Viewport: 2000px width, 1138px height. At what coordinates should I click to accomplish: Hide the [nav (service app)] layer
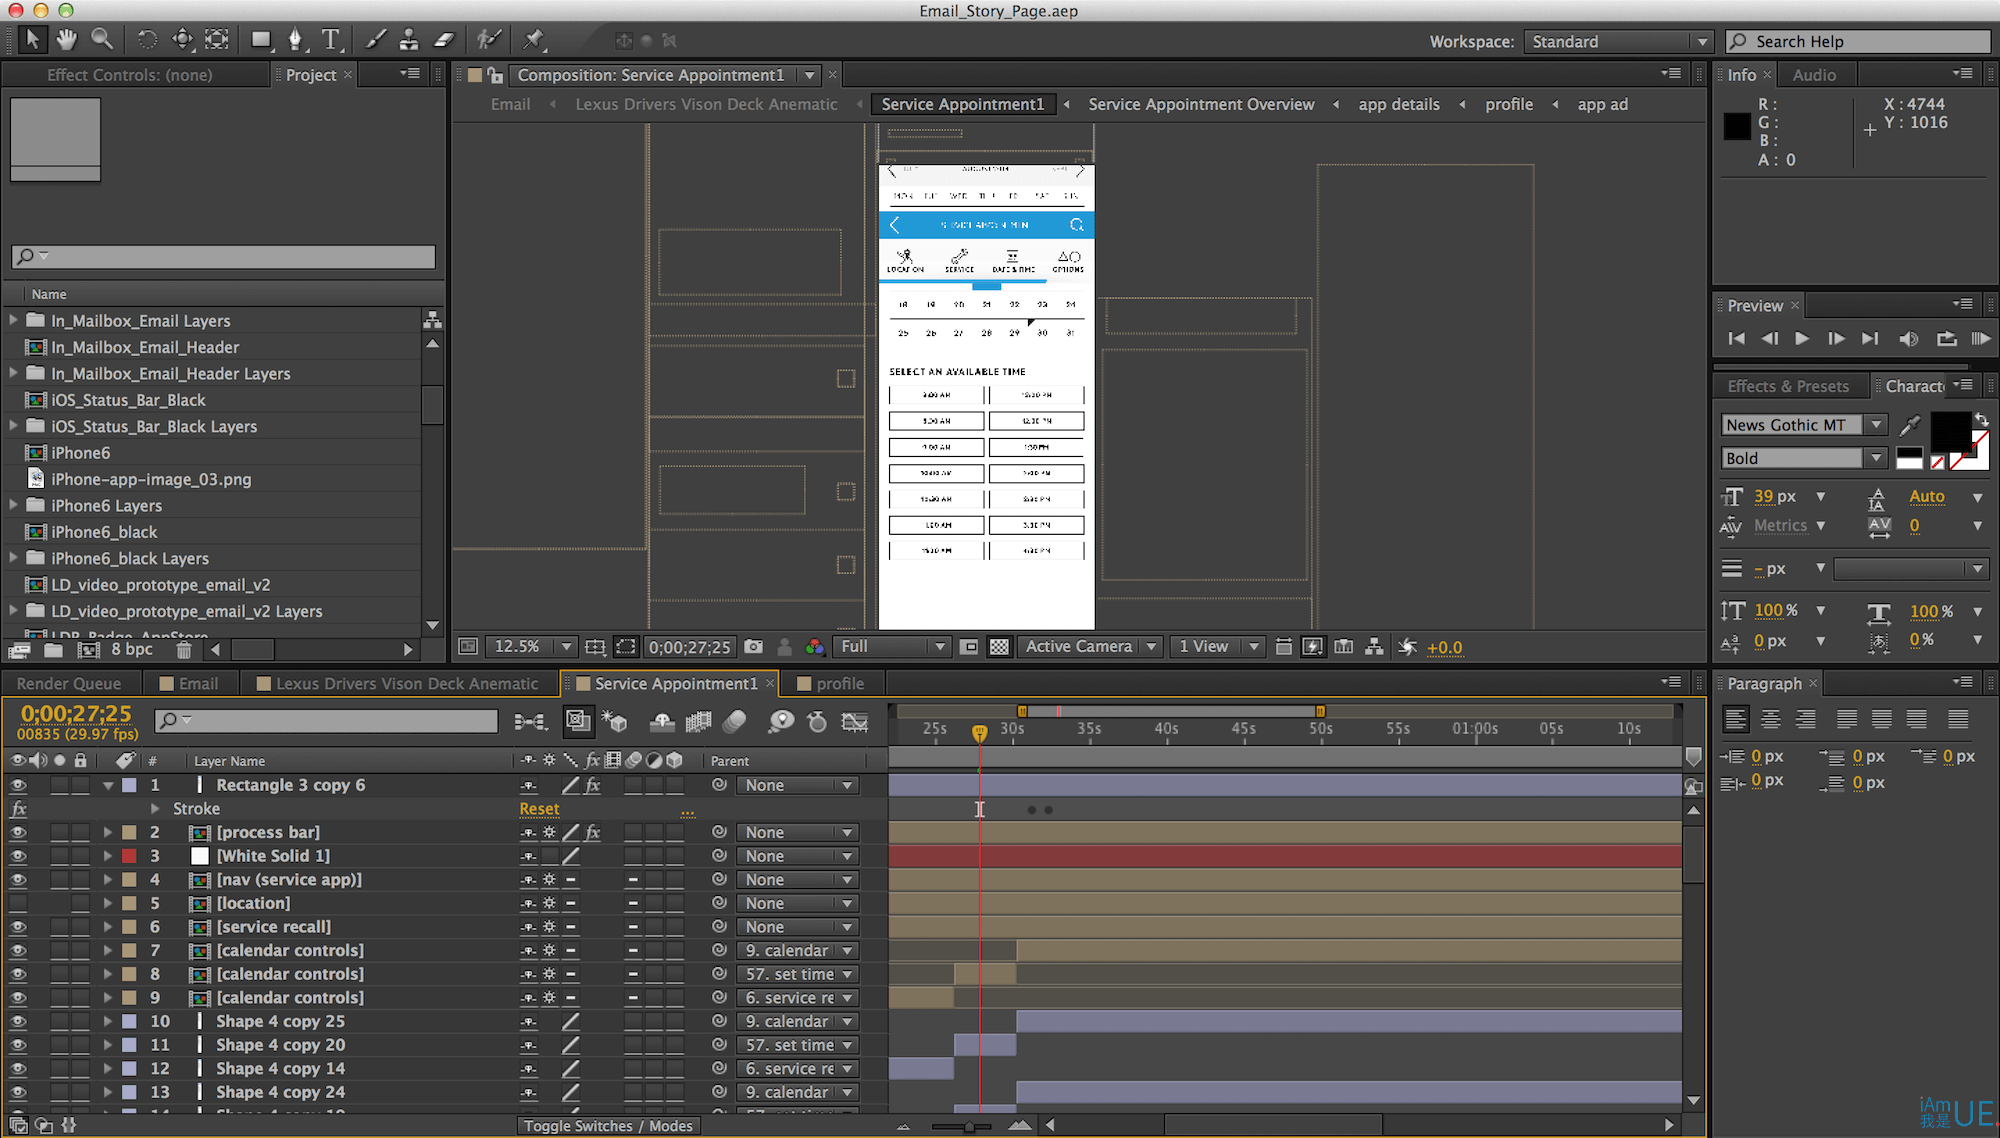(x=18, y=880)
